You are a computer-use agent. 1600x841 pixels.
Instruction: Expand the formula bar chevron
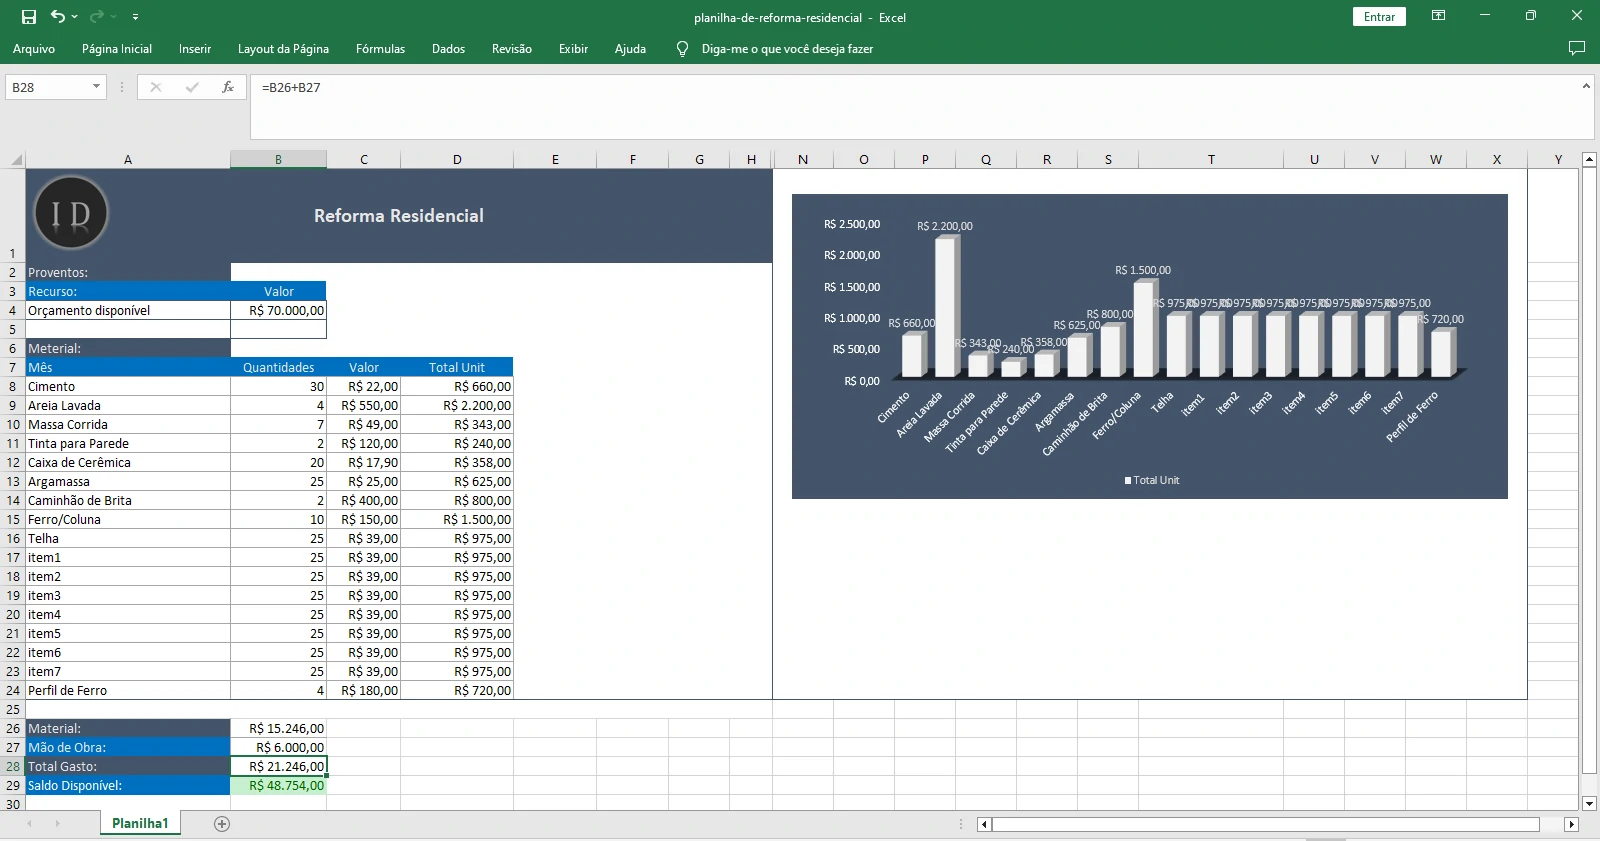coord(1586,87)
